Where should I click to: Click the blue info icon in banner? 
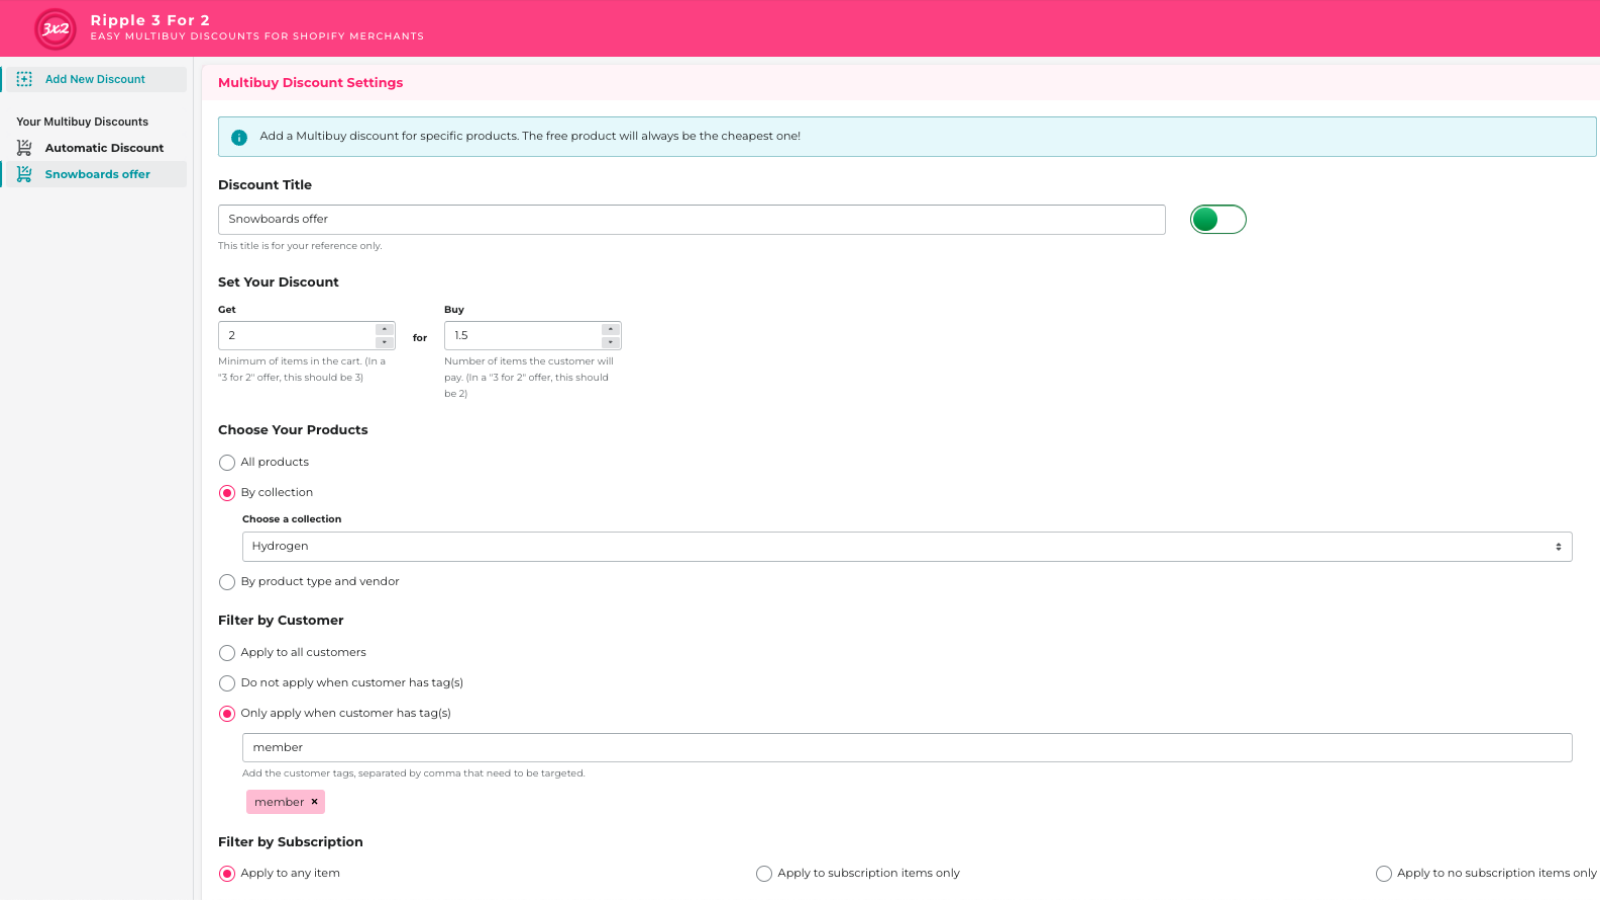tap(239, 137)
